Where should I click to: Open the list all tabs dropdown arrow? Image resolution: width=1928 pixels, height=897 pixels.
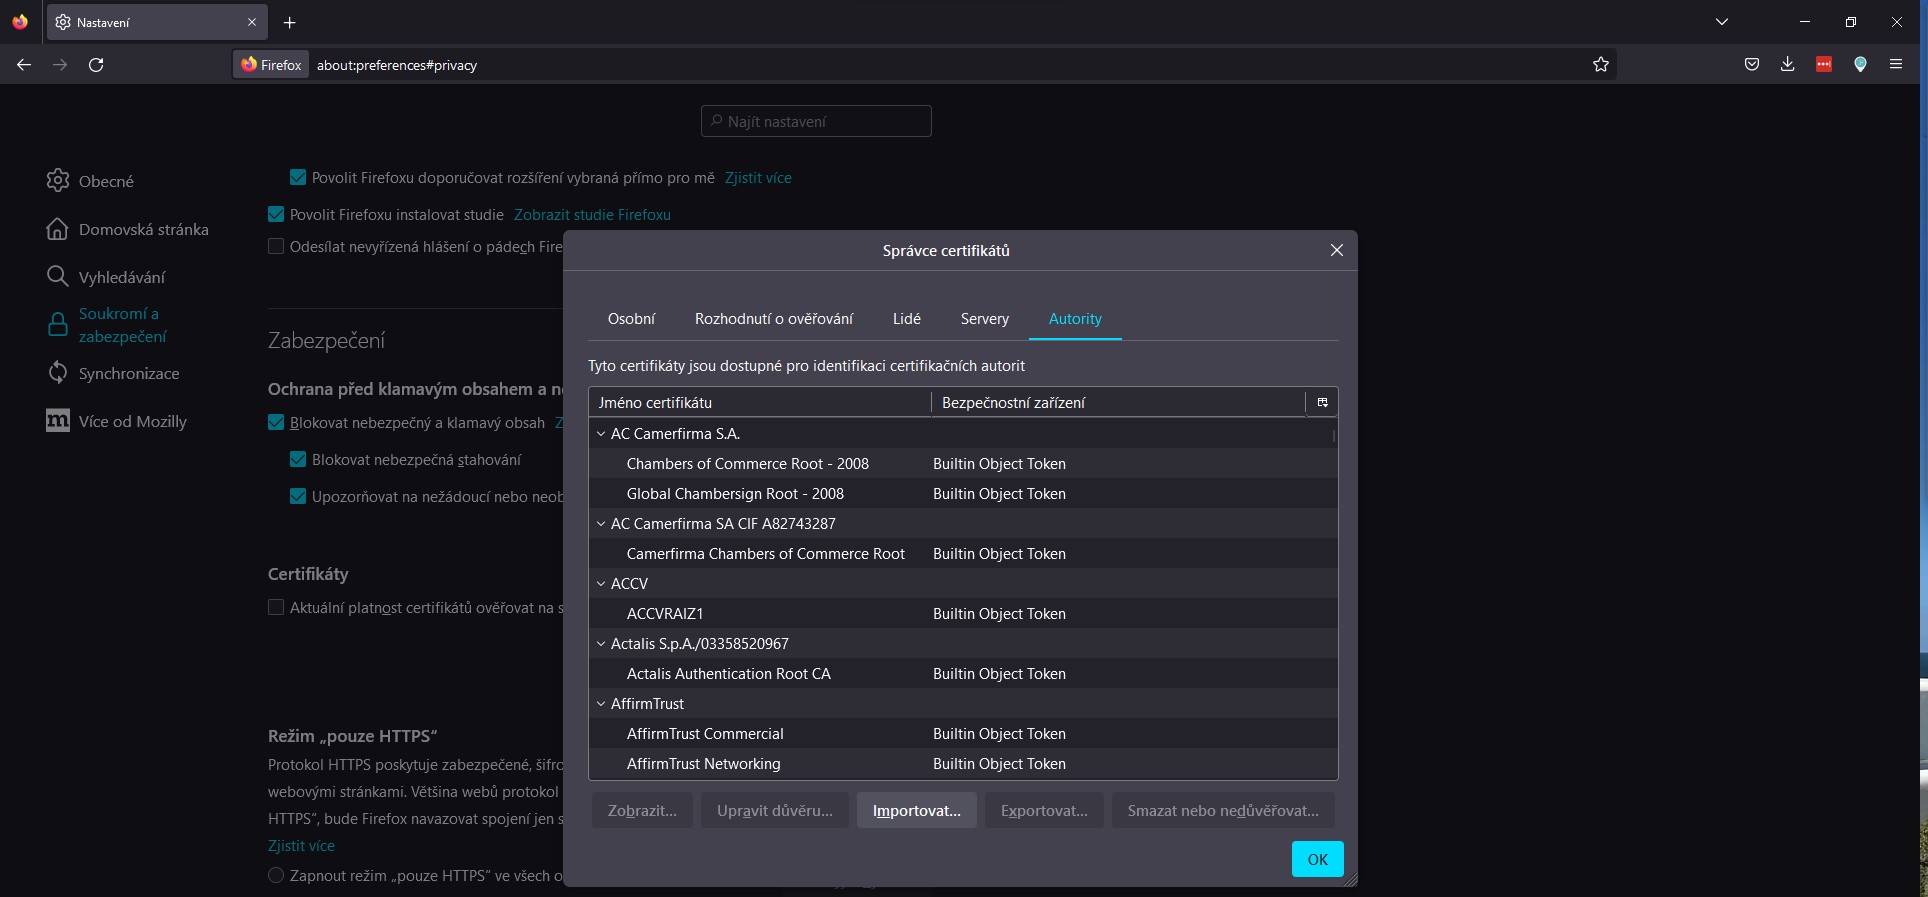point(1722,22)
